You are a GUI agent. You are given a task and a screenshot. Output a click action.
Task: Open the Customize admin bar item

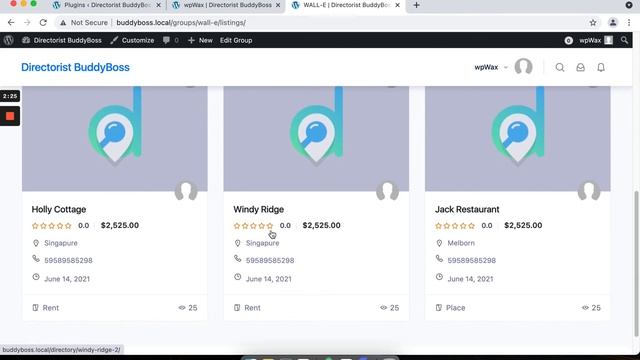pos(132,40)
